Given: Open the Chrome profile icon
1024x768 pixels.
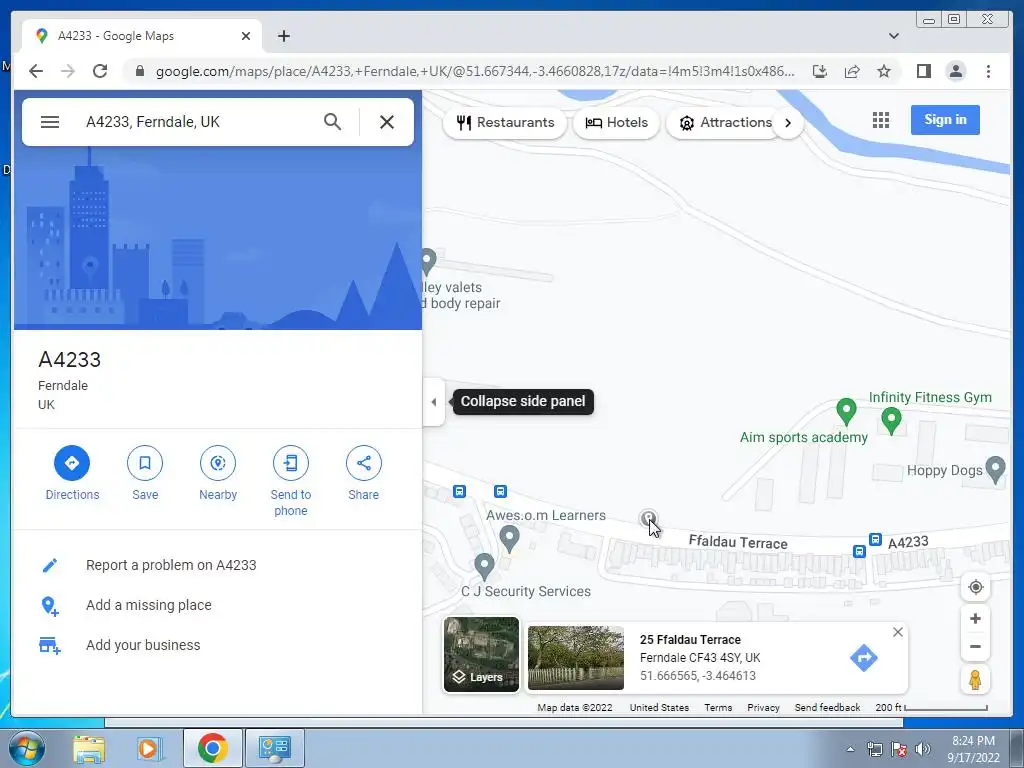Looking at the screenshot, I should [955, 71].
